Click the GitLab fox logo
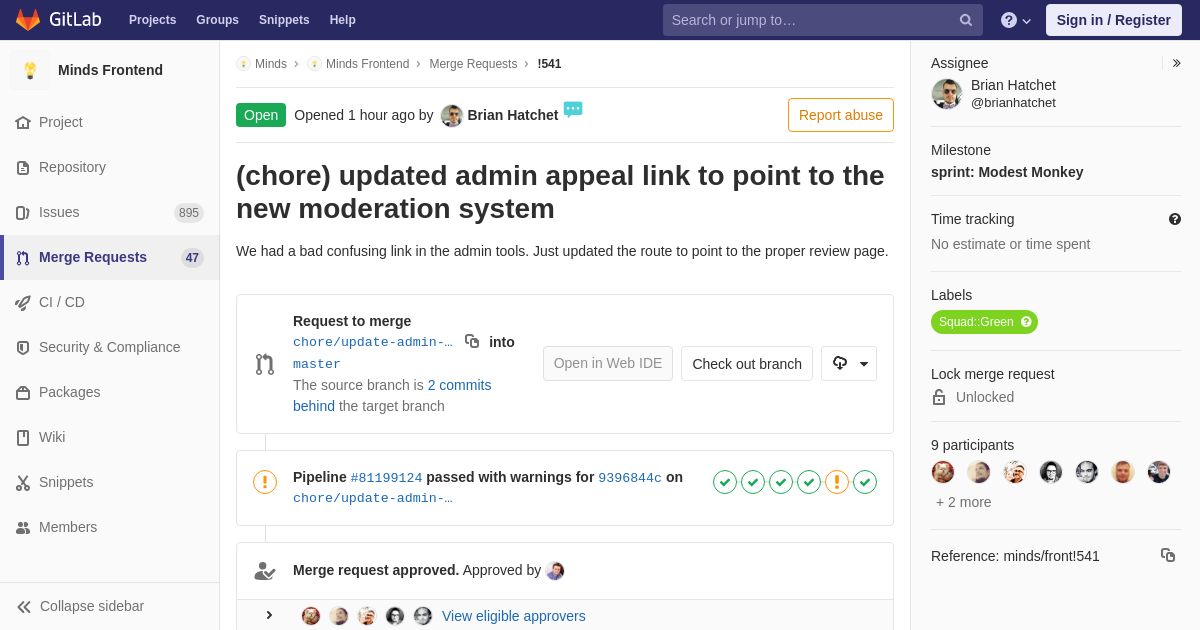Image resolution: width=1200 pixels, height=630 pixels. click(x=28, y=20)
